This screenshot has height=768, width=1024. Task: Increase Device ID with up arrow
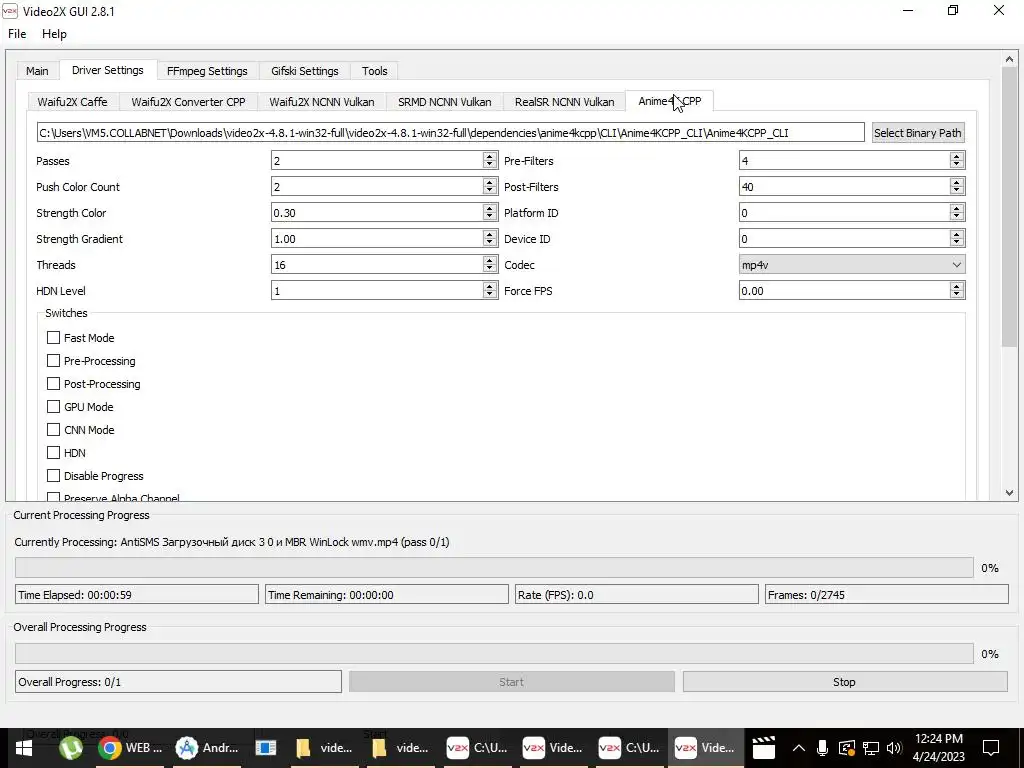point(957,234)
